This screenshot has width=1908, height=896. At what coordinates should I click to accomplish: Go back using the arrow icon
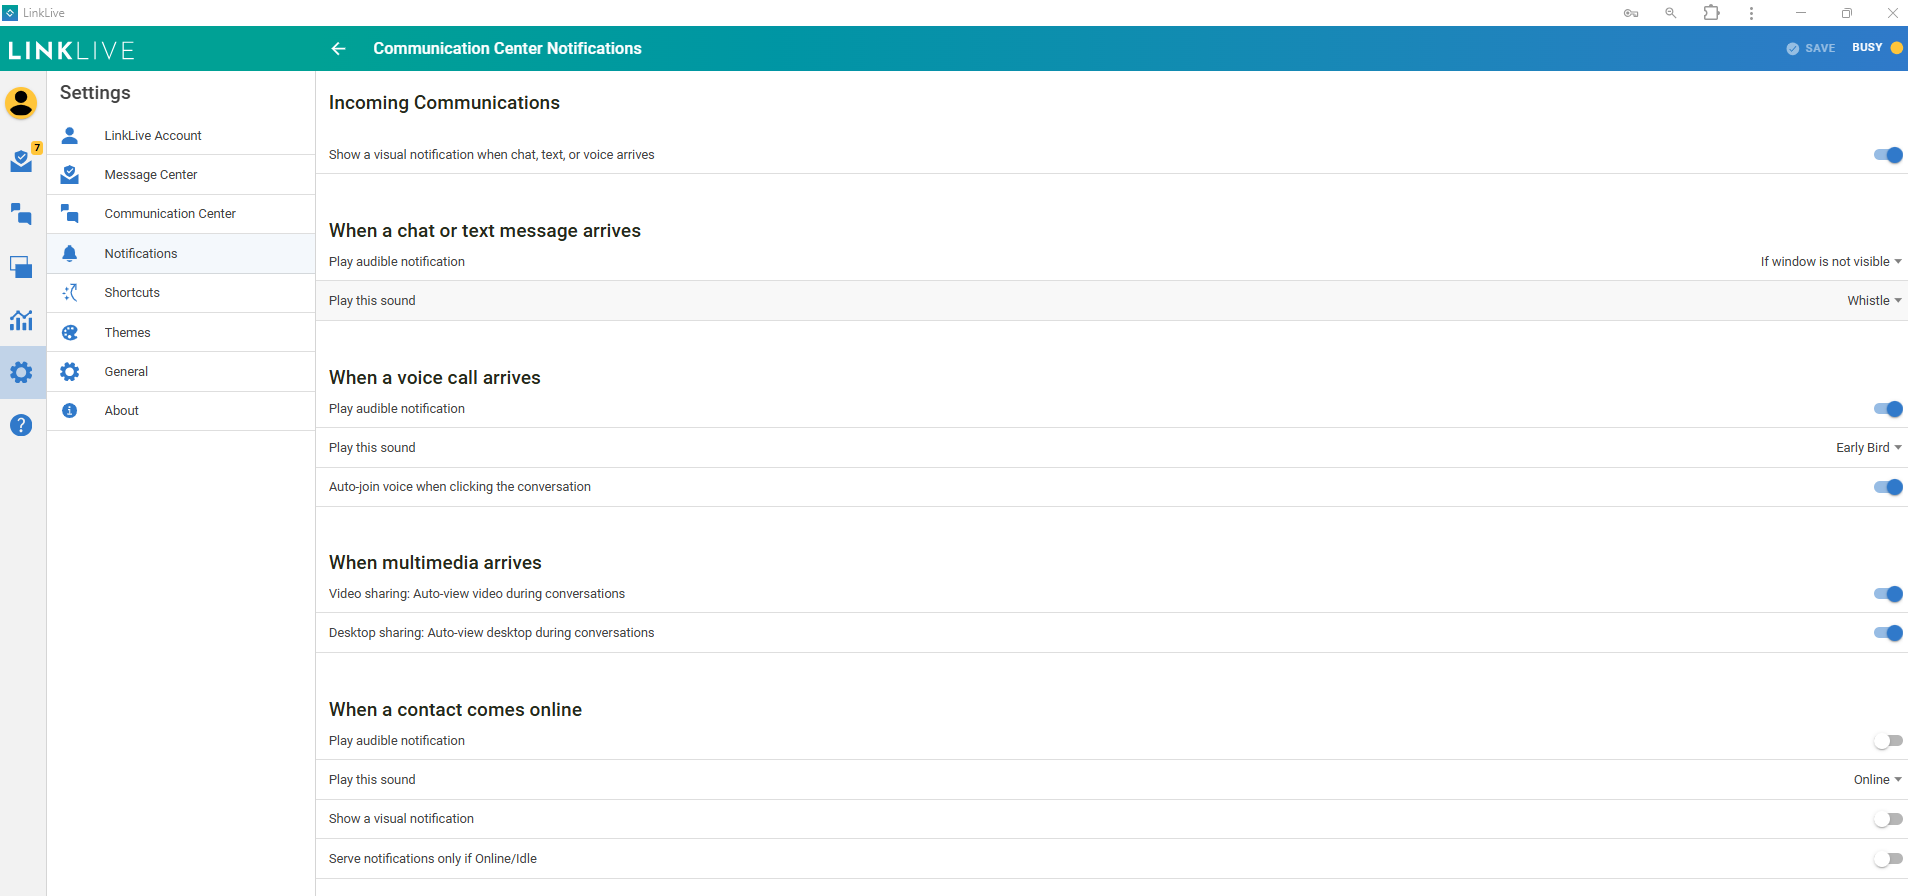338,49
